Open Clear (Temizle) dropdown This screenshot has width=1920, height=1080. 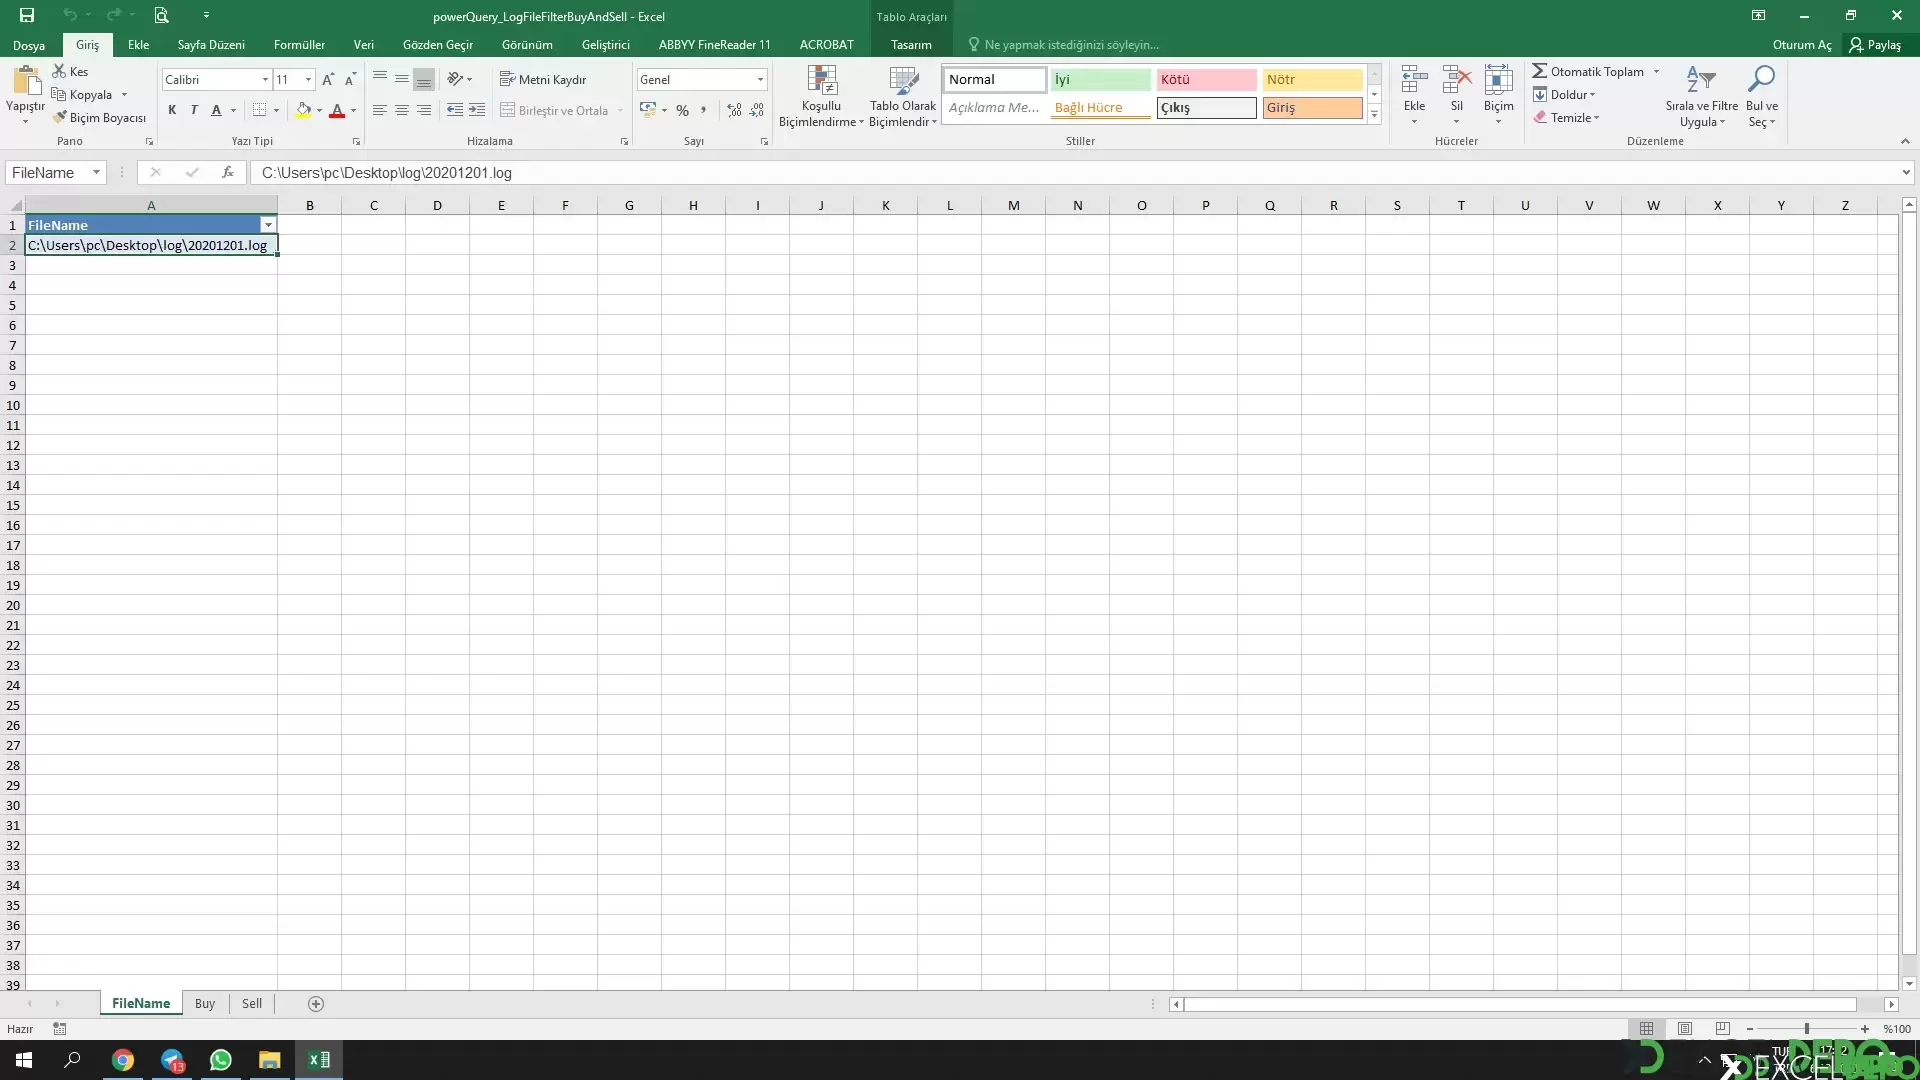click(1567, 117)
